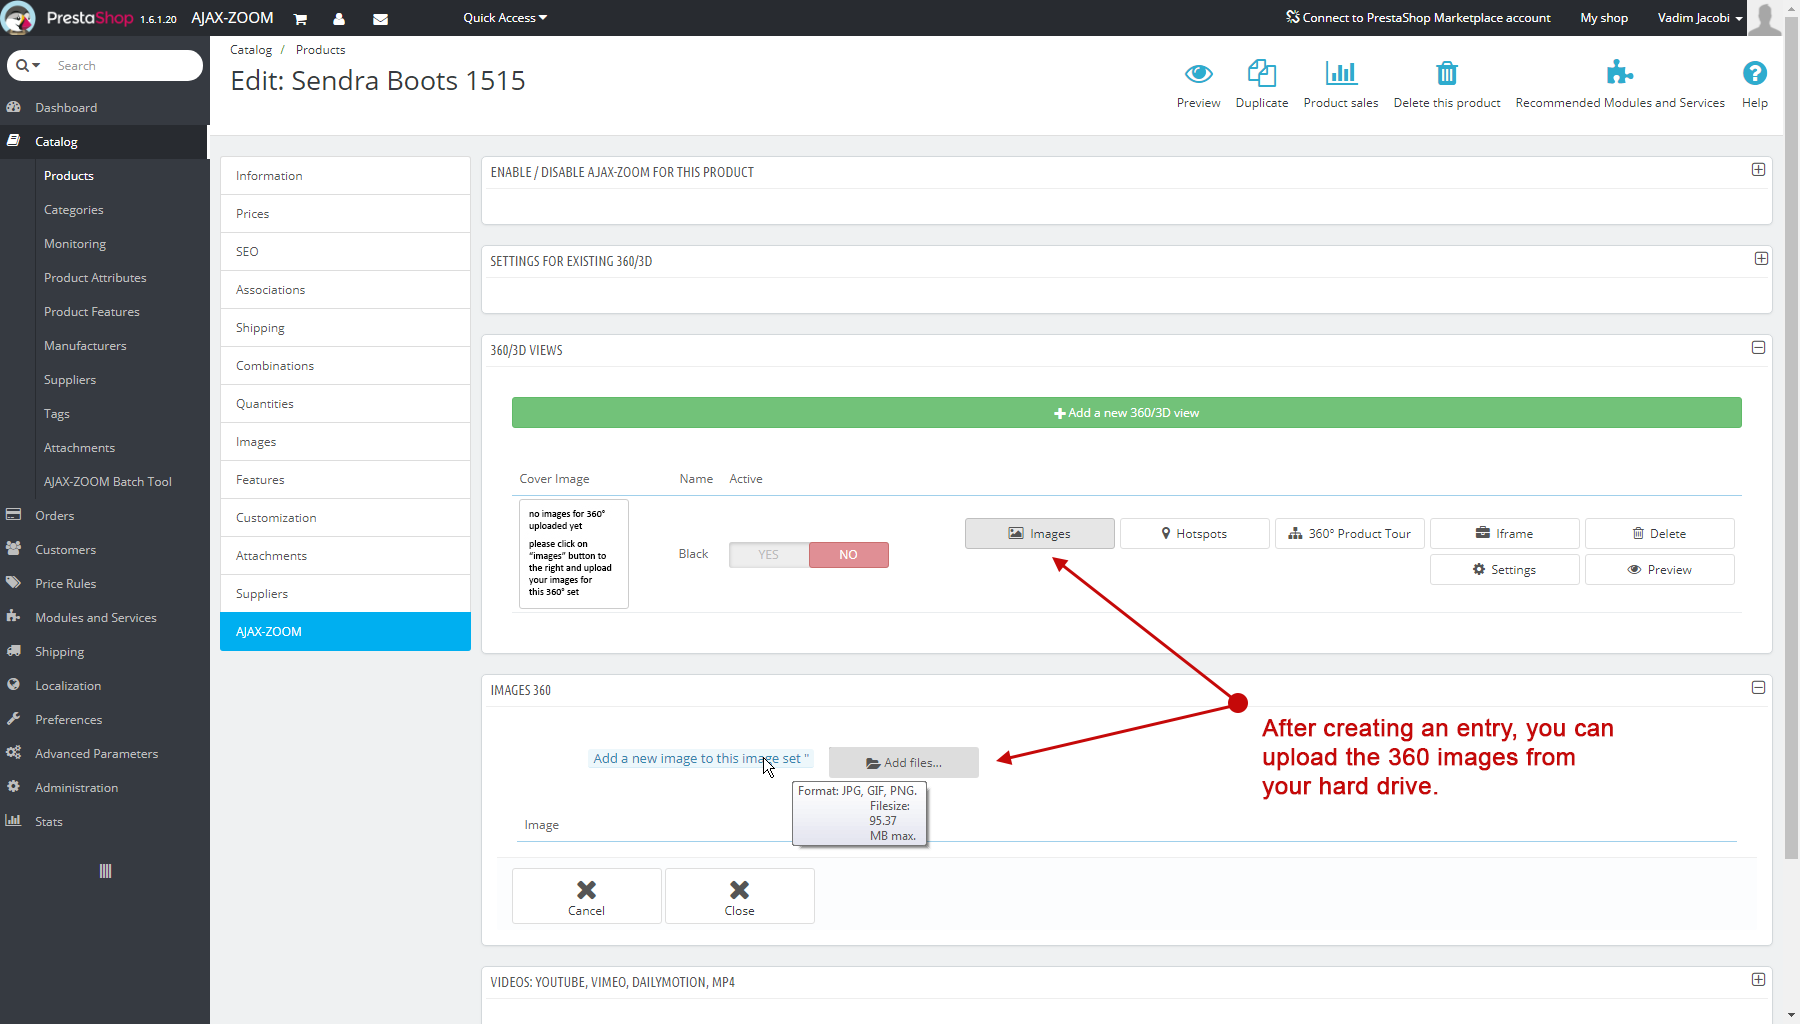Open AJAX-ZOOM Batch Tool in Catalog submenu
This screenshot has height=1024, width=1800.
tap(108, 482)
